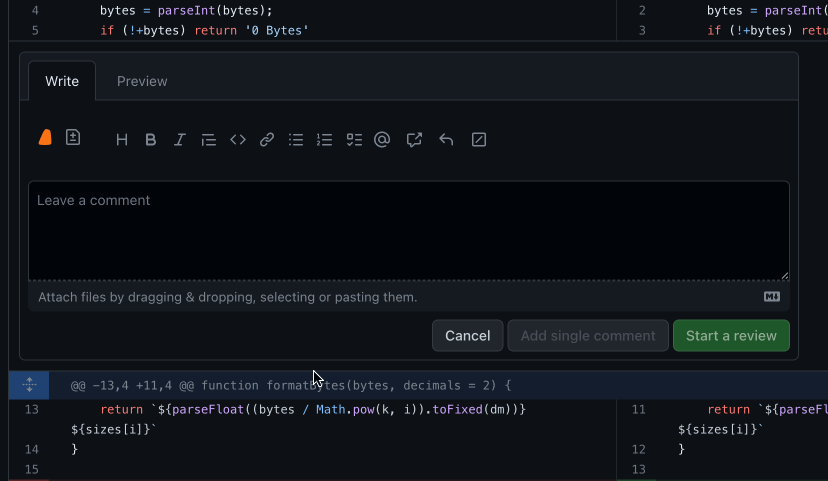Switch to the Preview tab

click(x=142, y=81)
